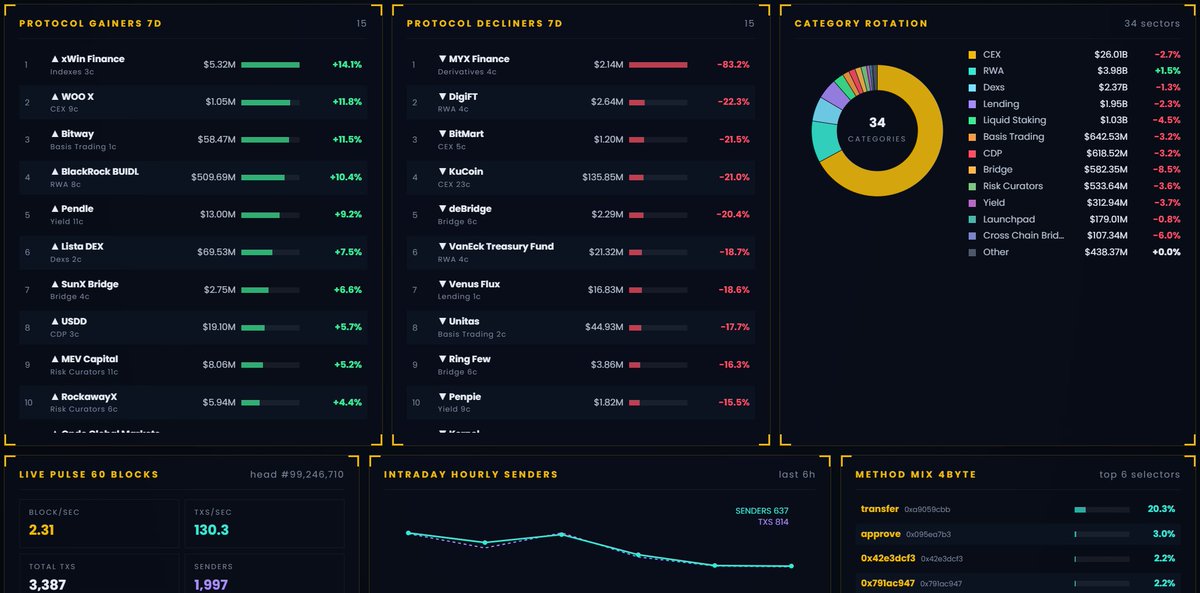Select VanEck Treasury Fund entry
1200x593 pixels.
coord(501,247)
